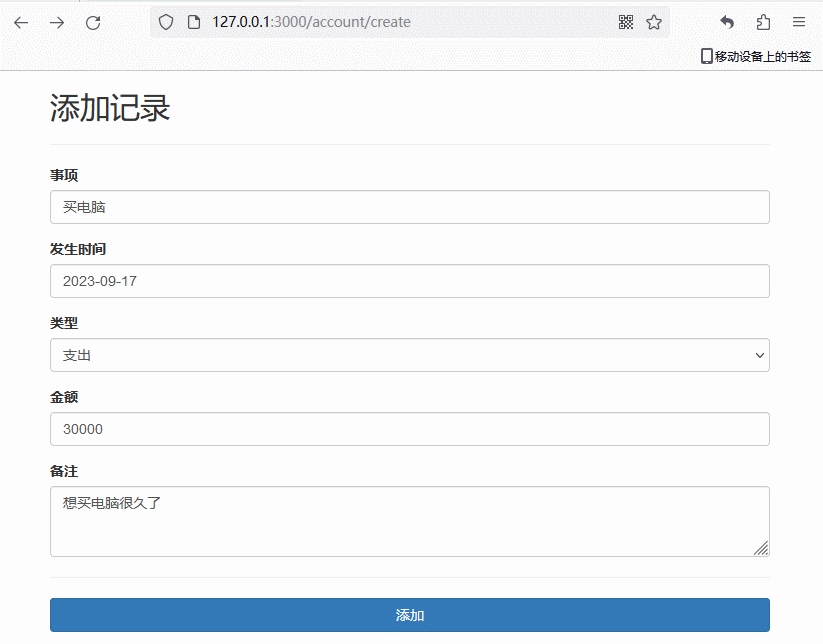The image size is (823, 644).
Task: Go forward to the next page
Action: click(x=57, y=22)
